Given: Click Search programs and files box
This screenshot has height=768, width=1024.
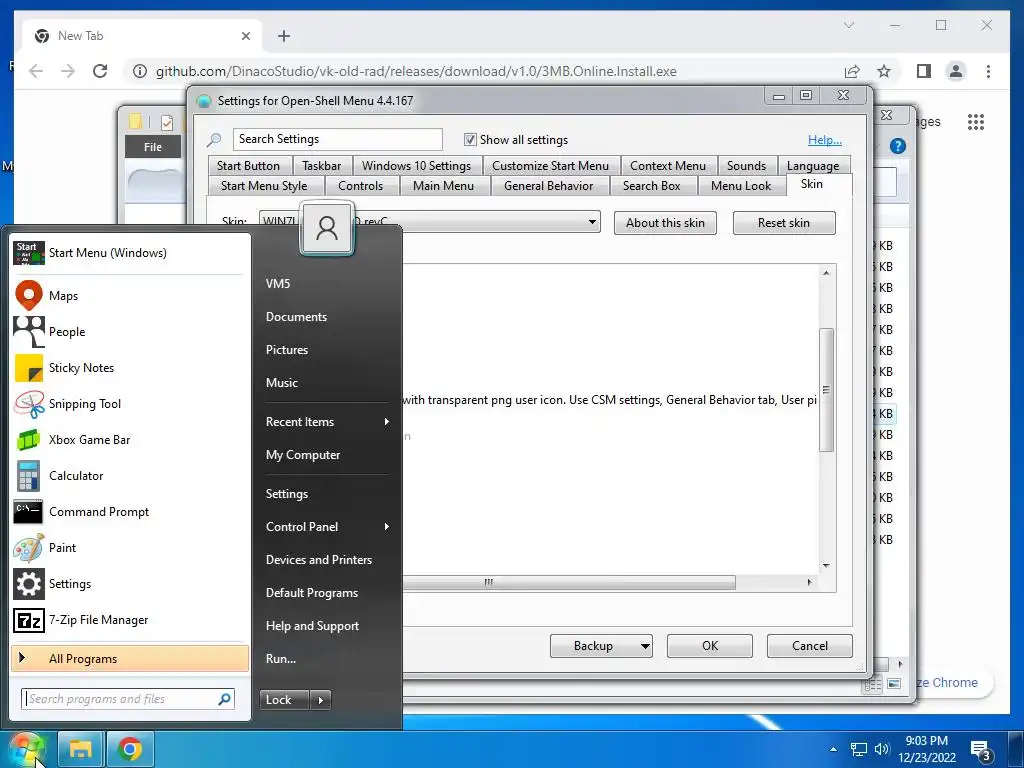Looking at the screenshot, I should point(127,699).
